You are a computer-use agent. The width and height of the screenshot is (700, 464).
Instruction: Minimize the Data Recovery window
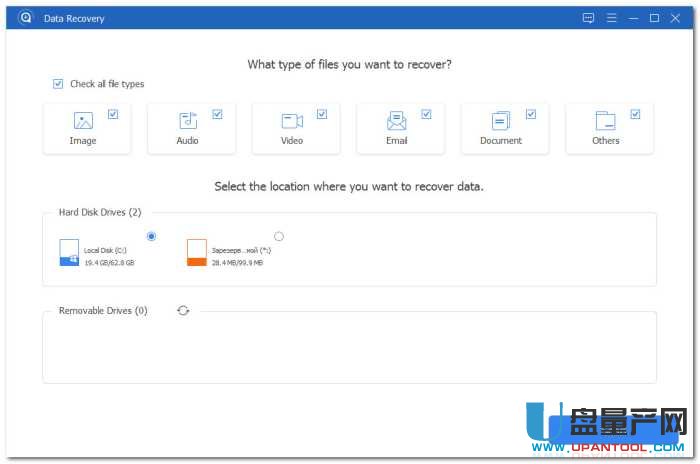point(633,18)
